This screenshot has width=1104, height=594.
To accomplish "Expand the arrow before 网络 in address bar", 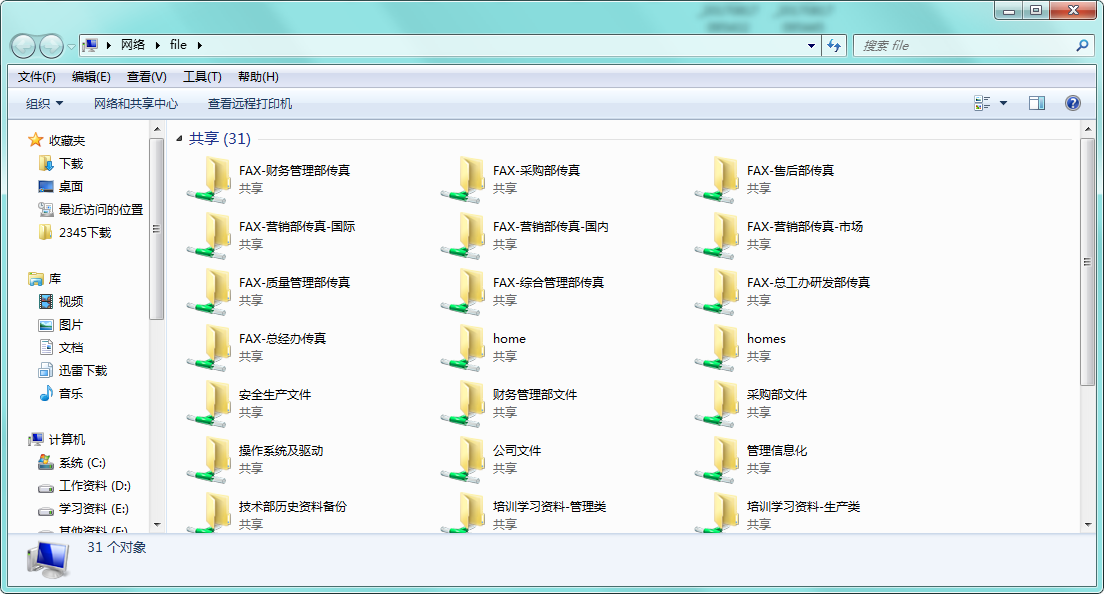I will (108, 45).
